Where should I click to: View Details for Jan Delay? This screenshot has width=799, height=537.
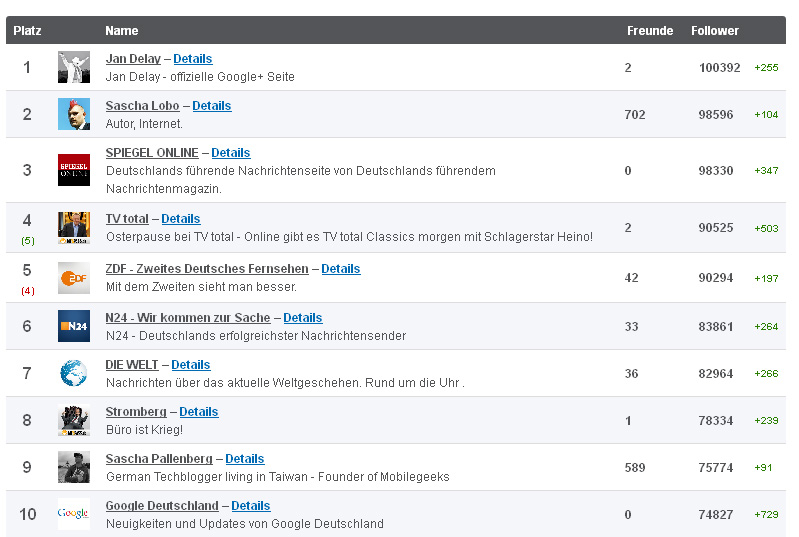pyautogui.click(x=193, y=59)
